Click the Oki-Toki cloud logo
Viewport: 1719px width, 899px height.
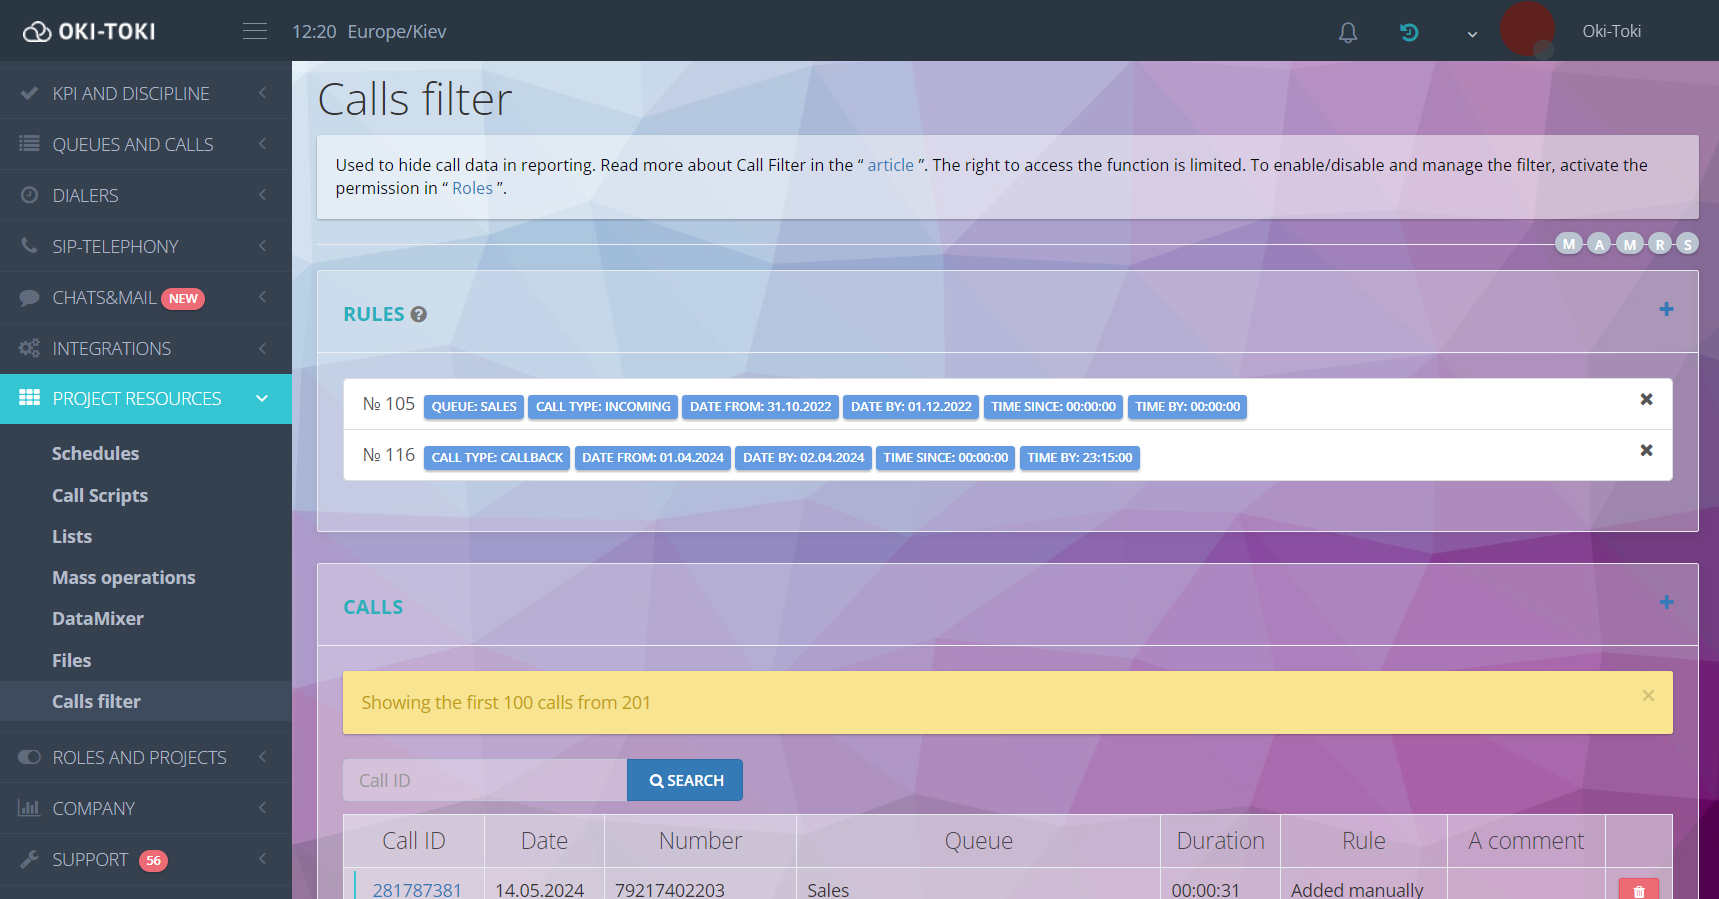(89, 31)
